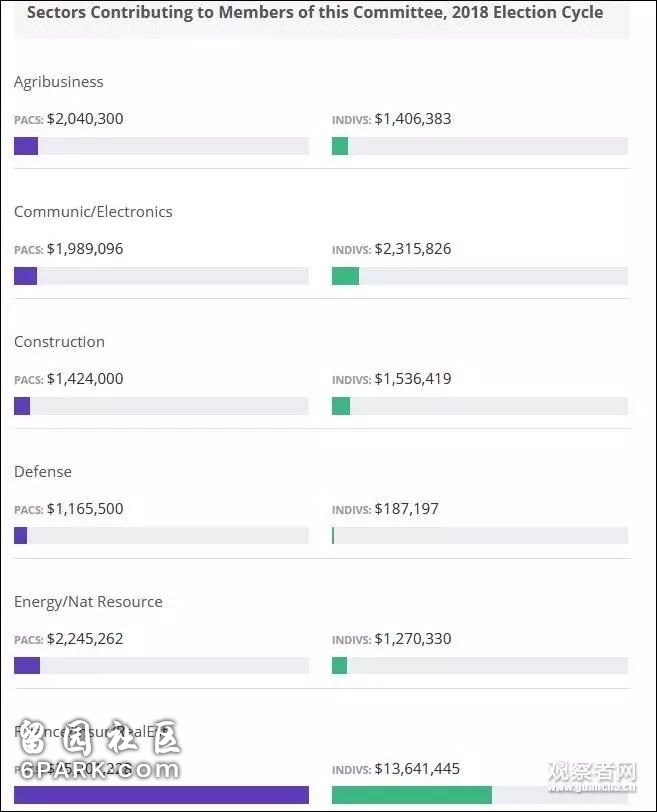The height and width of the screenshot is (812, 657).
Task: Click the green $13,641,445 INDIVS bar
Action: (411, 796)
